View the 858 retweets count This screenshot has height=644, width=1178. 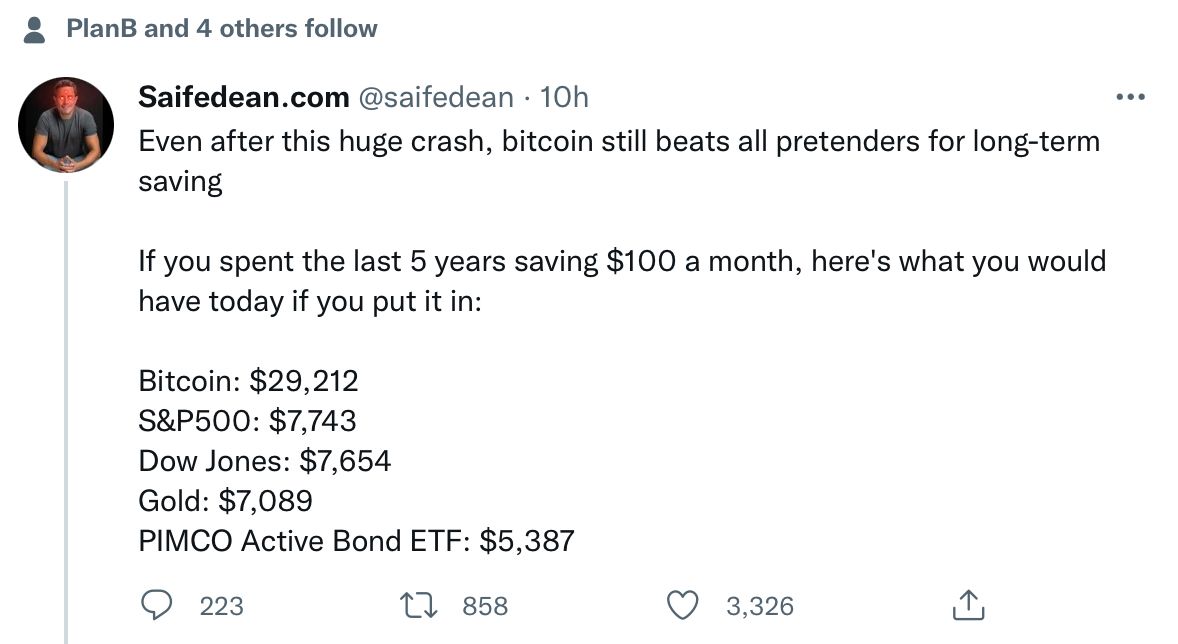(484, 606)
